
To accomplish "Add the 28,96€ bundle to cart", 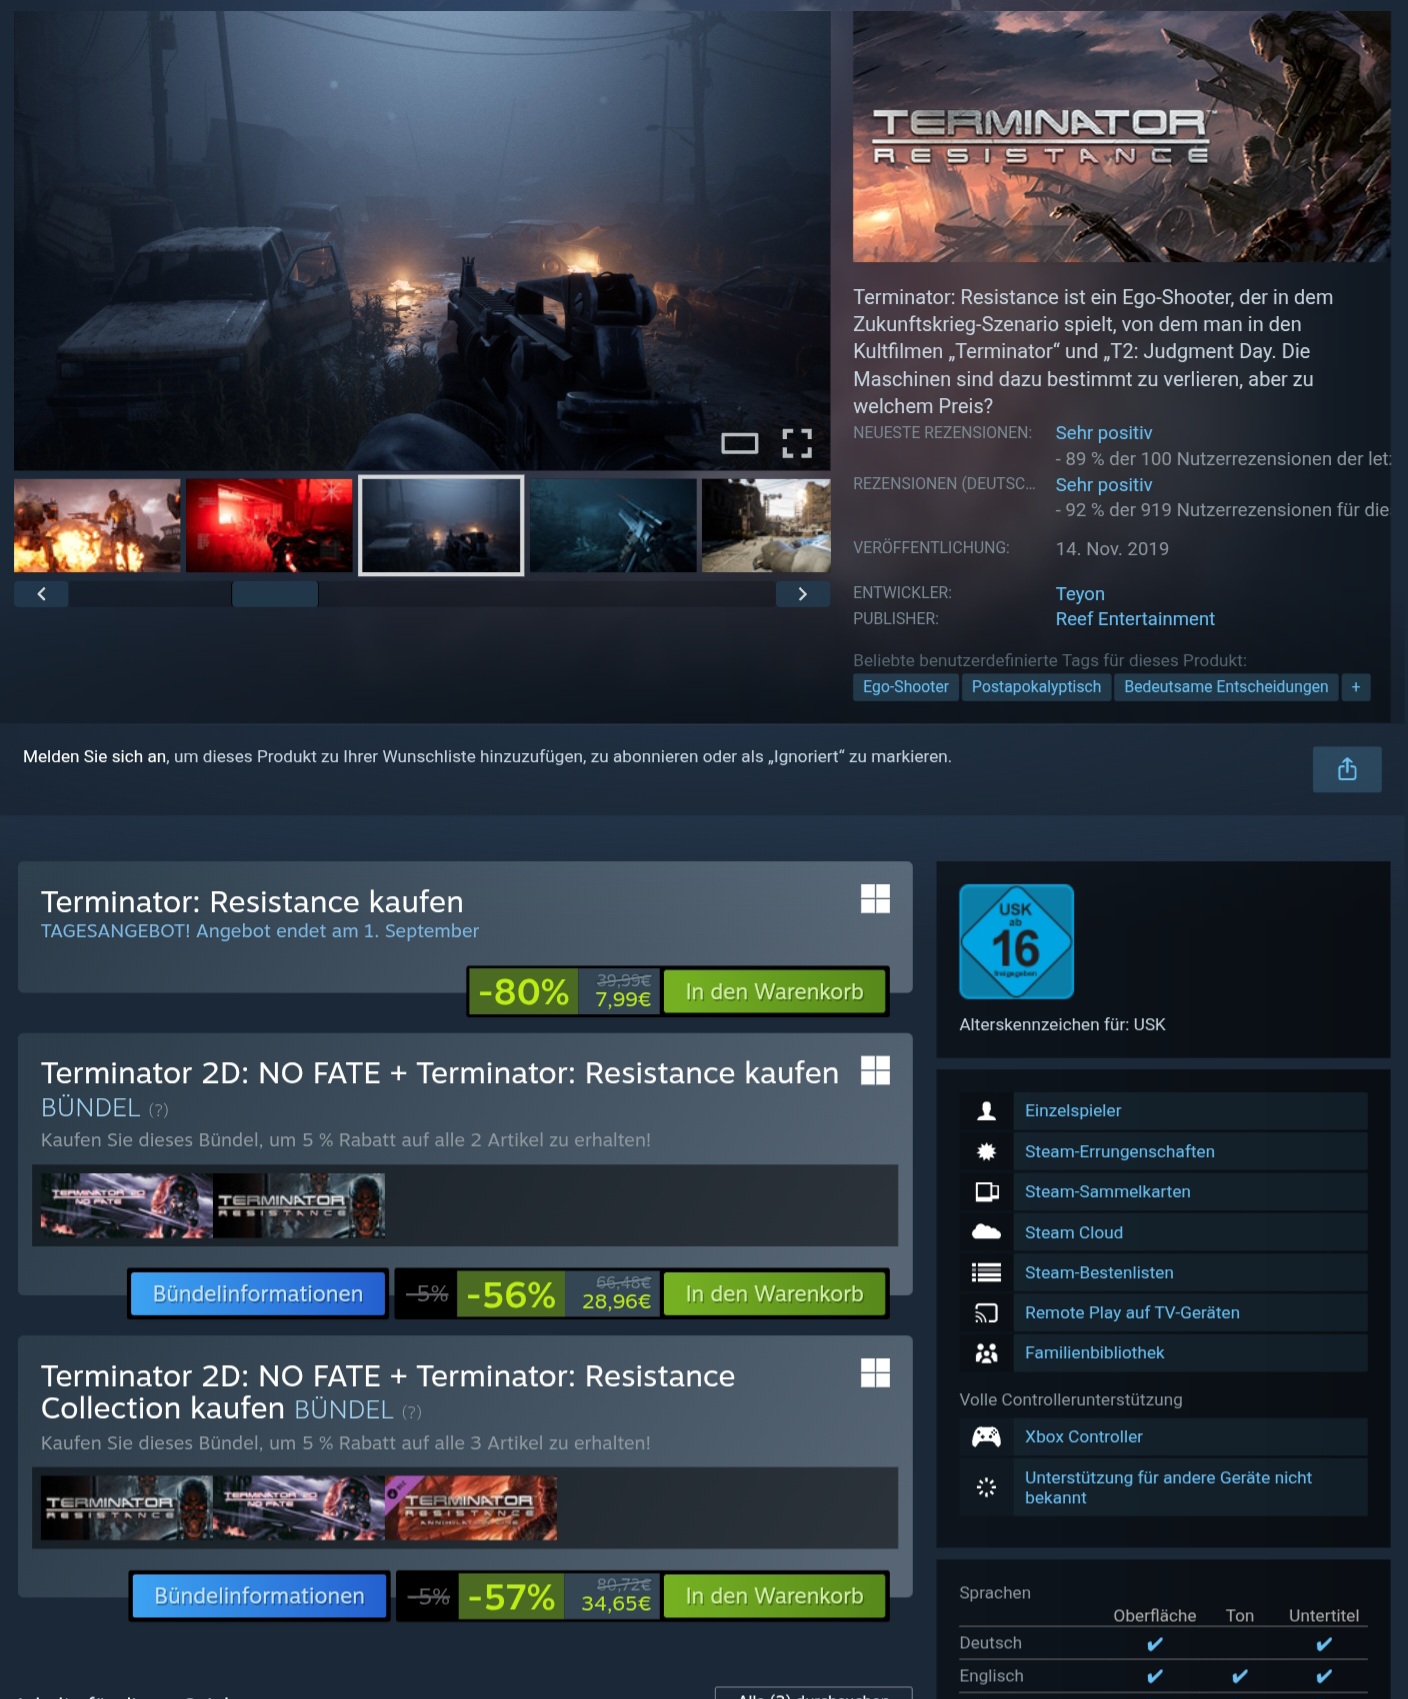I will click(x=774, y=1294).
